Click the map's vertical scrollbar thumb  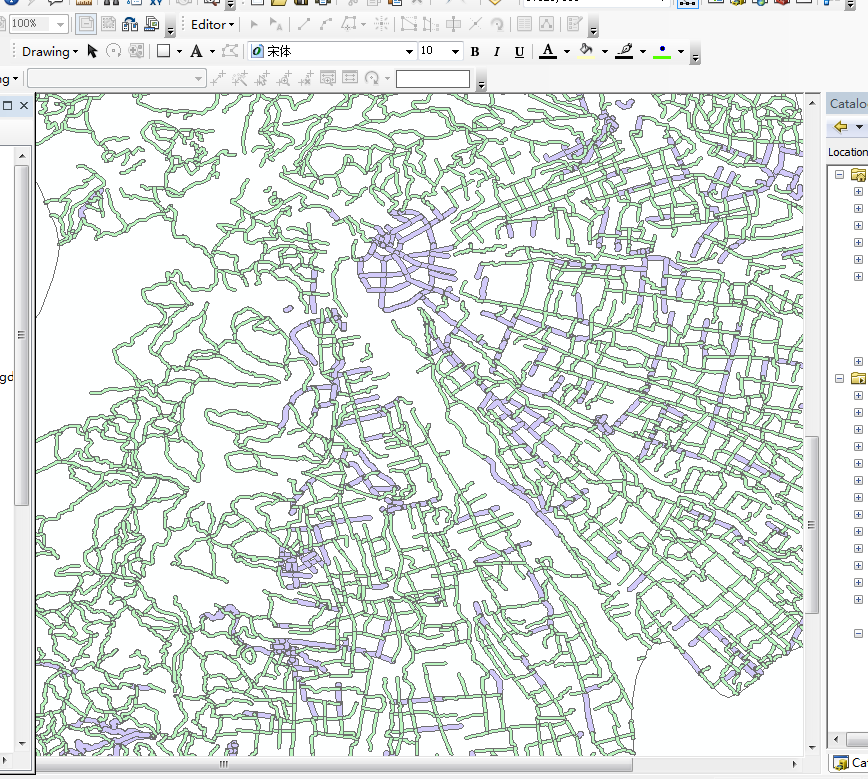tap(813, 525)
